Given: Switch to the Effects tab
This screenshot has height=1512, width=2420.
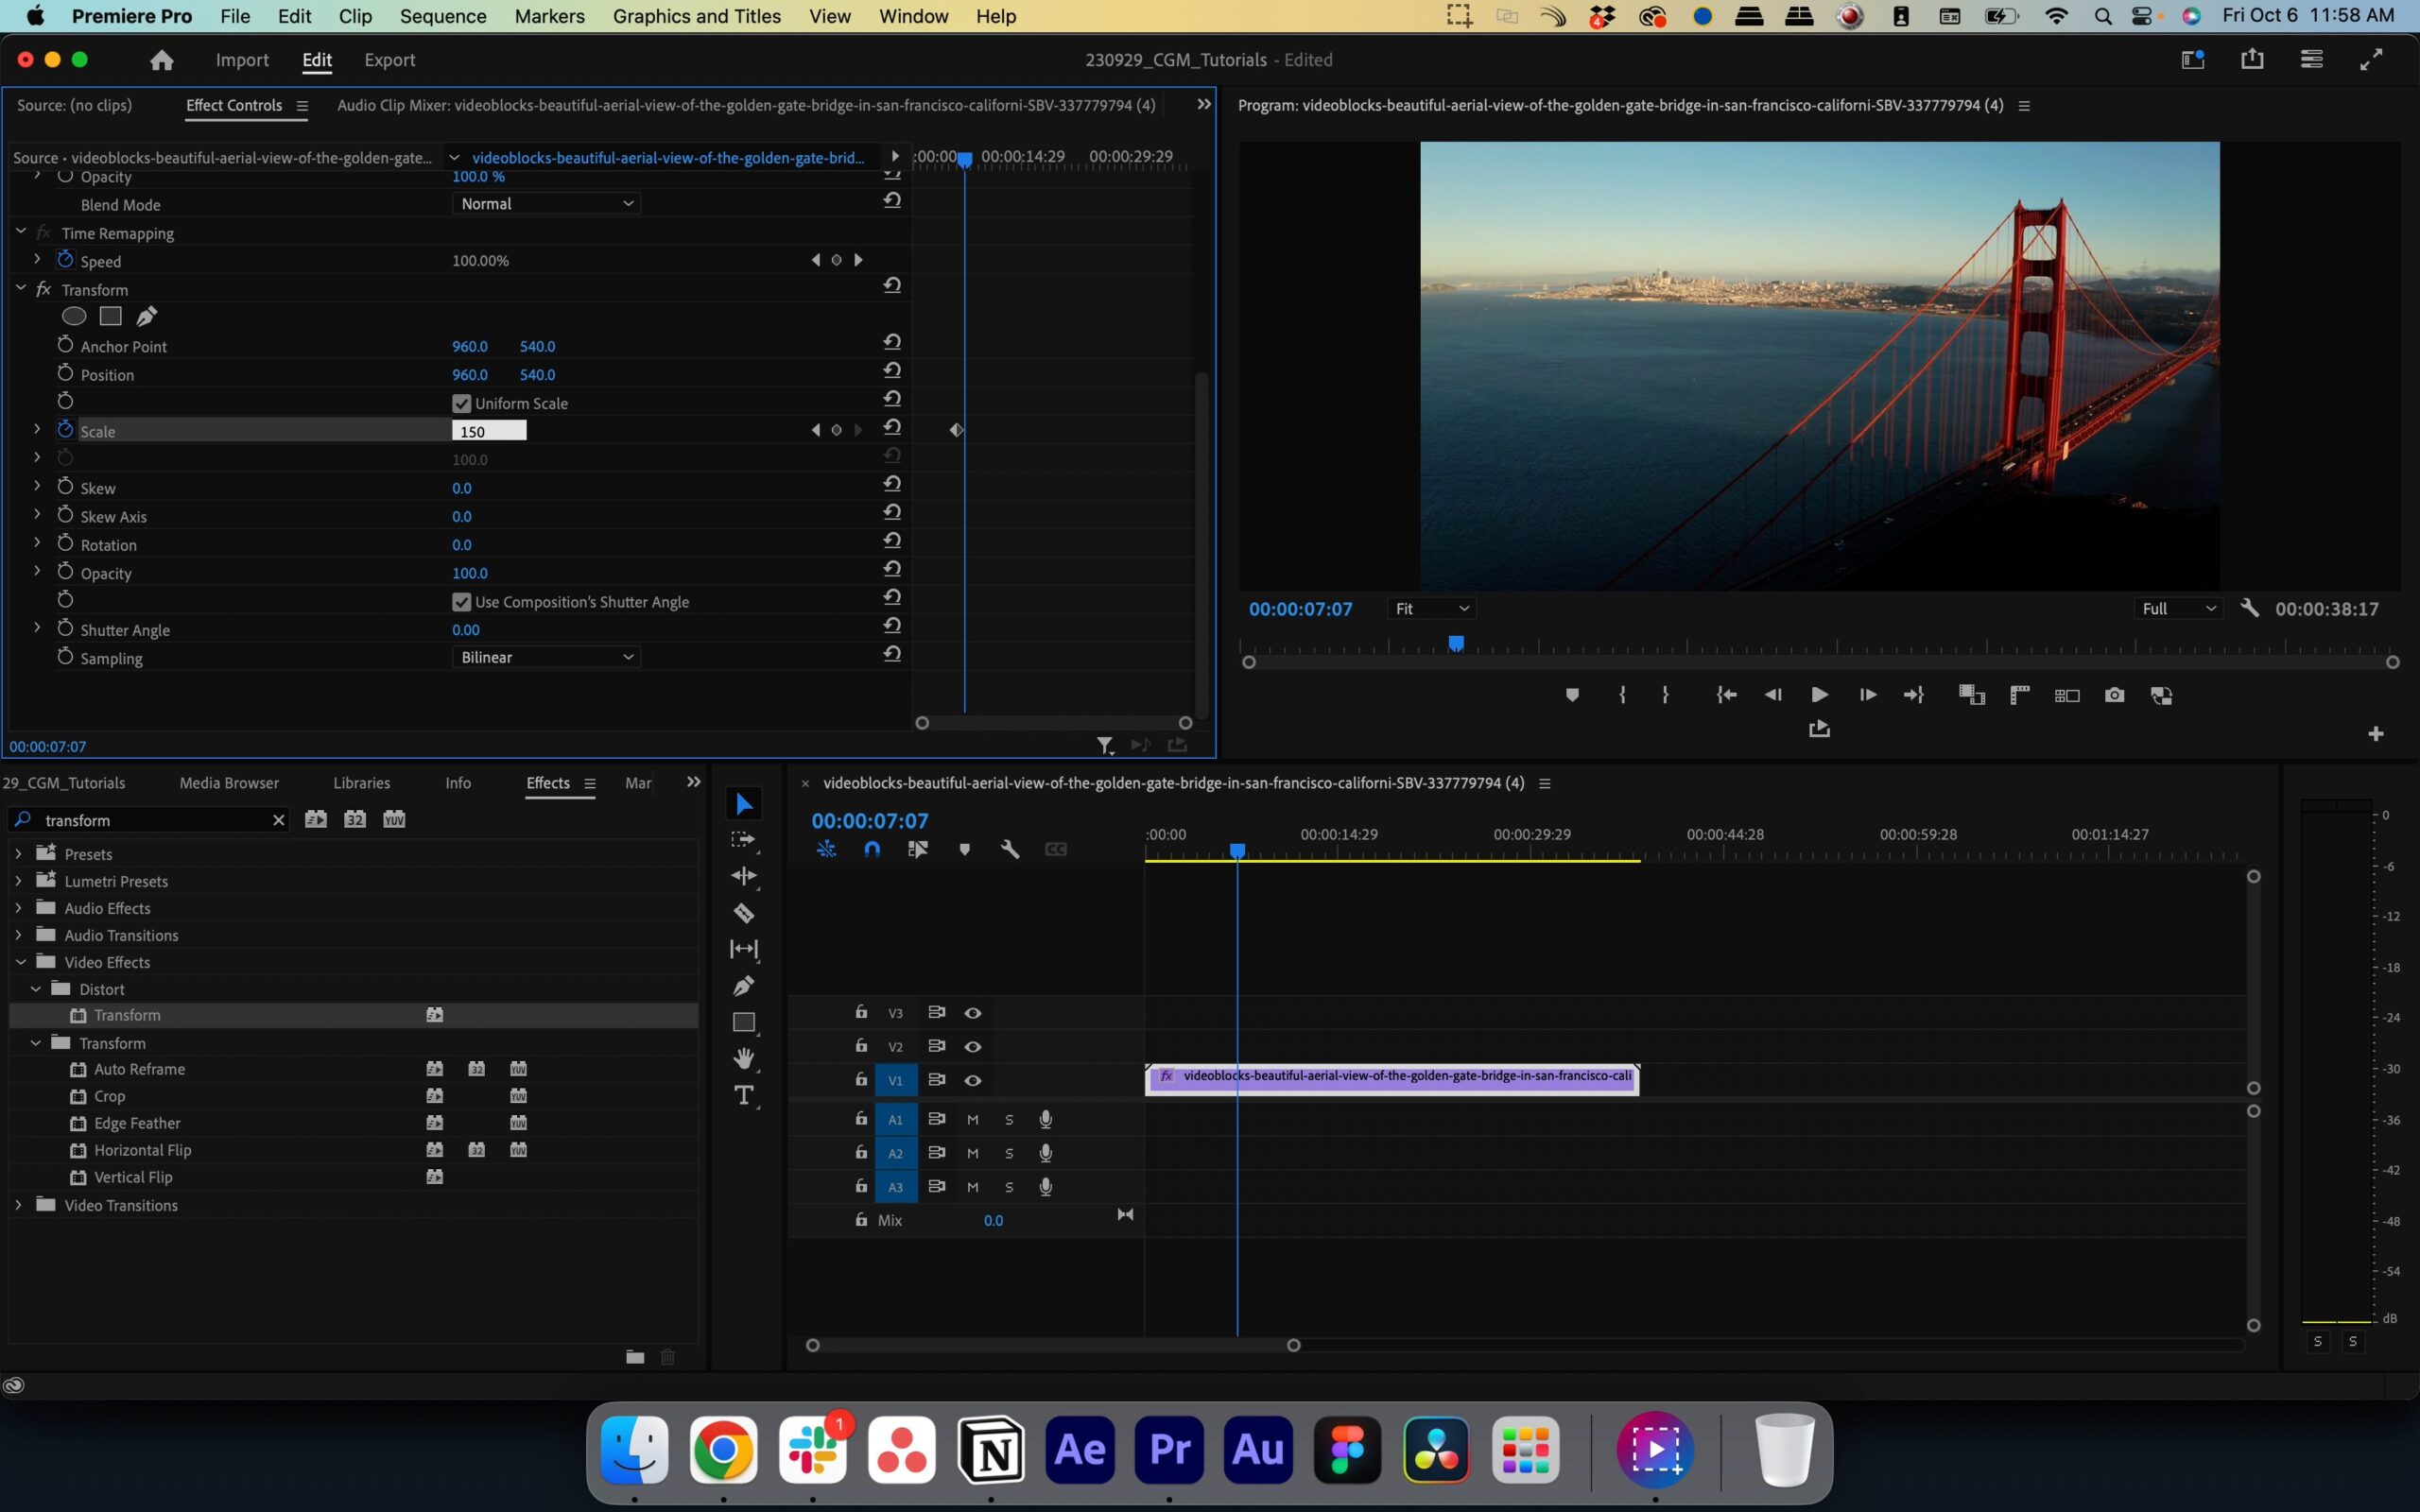Looking at the screenshot, I should (x=547, y=782).
